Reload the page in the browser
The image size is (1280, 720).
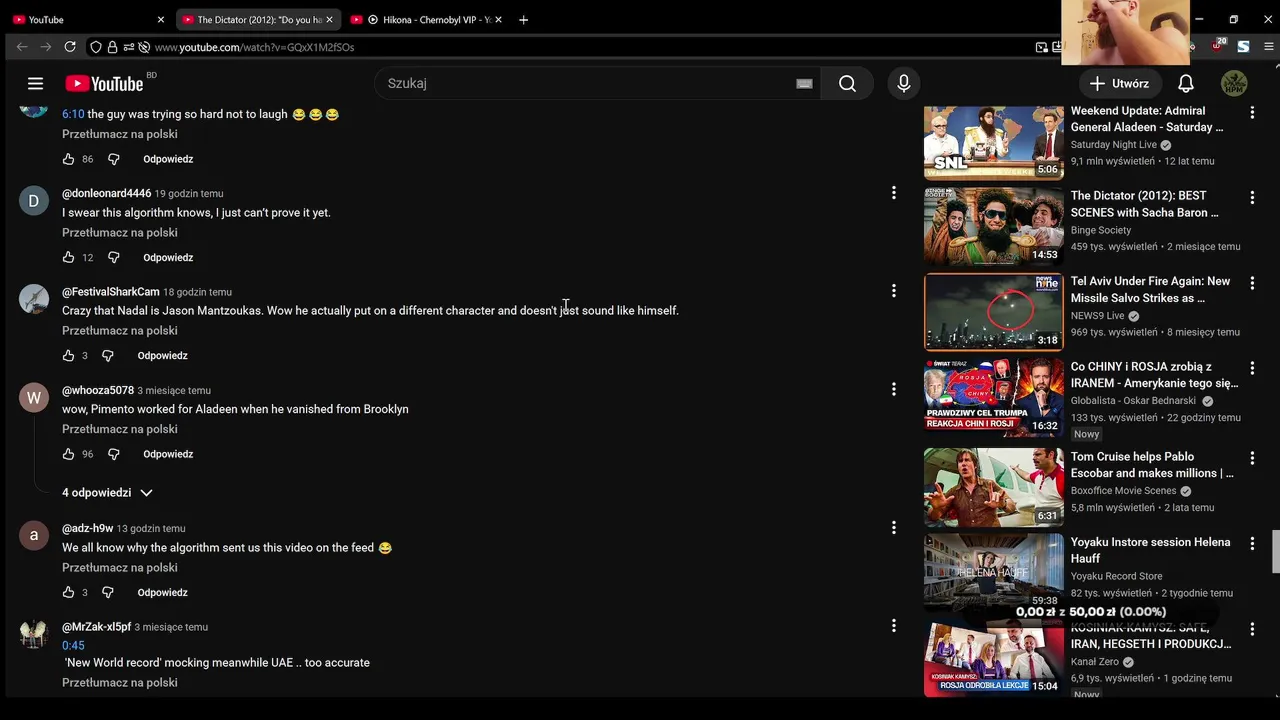click(x=70, y=47)
